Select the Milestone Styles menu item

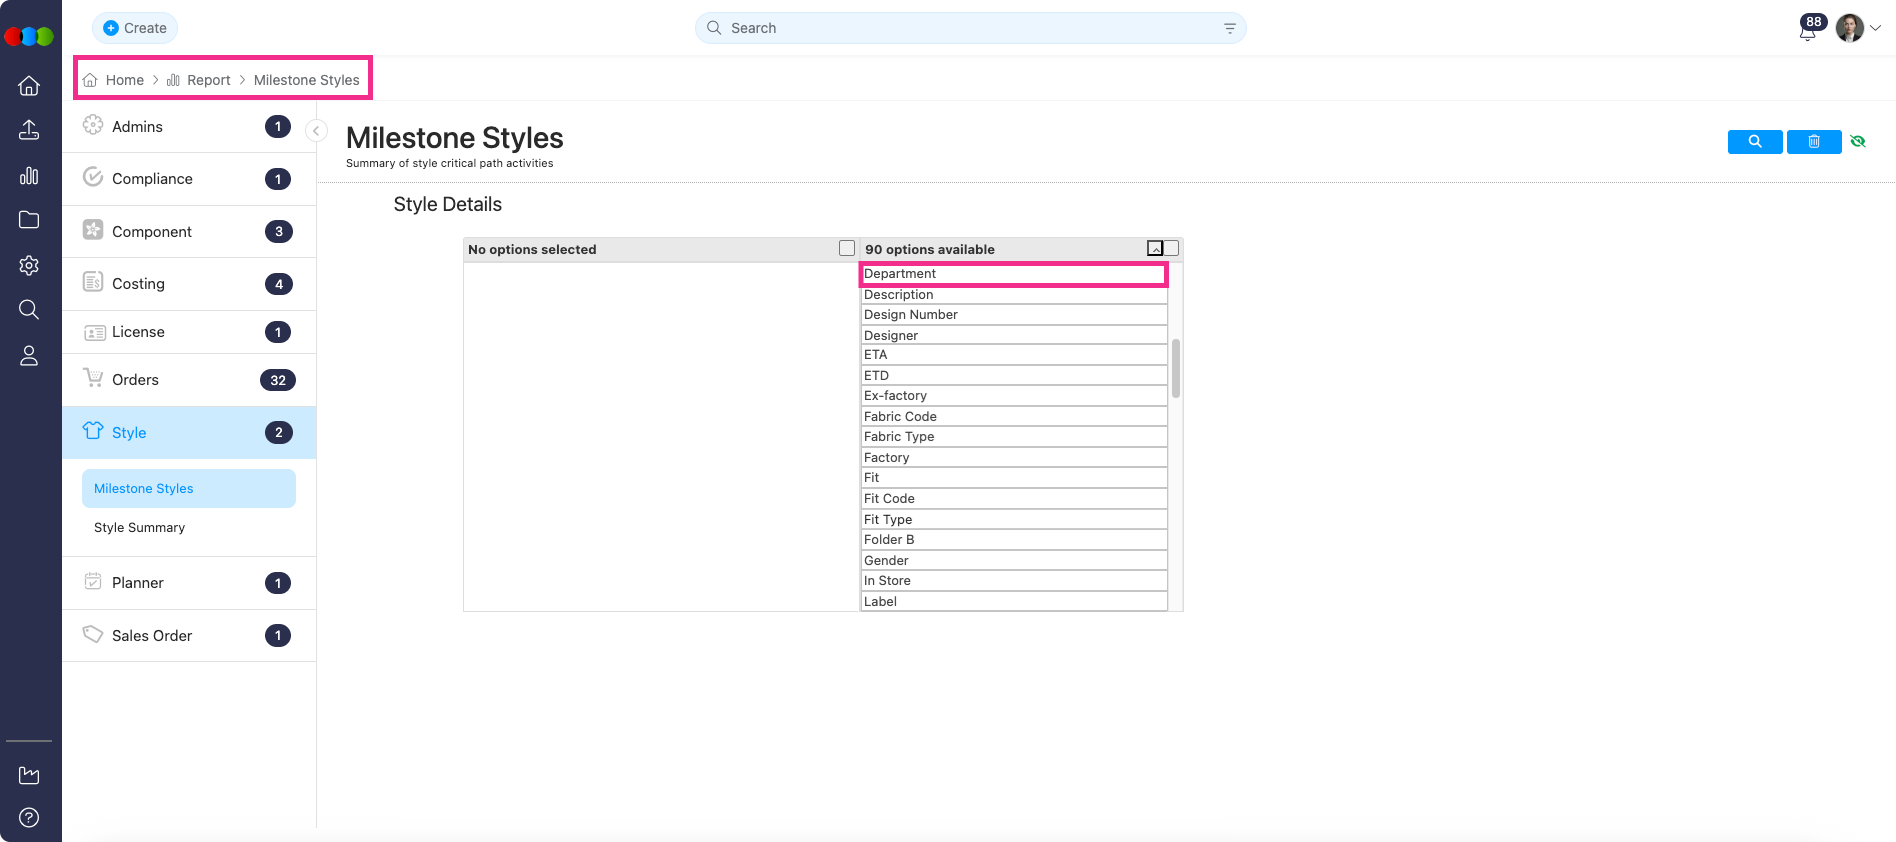144,489
